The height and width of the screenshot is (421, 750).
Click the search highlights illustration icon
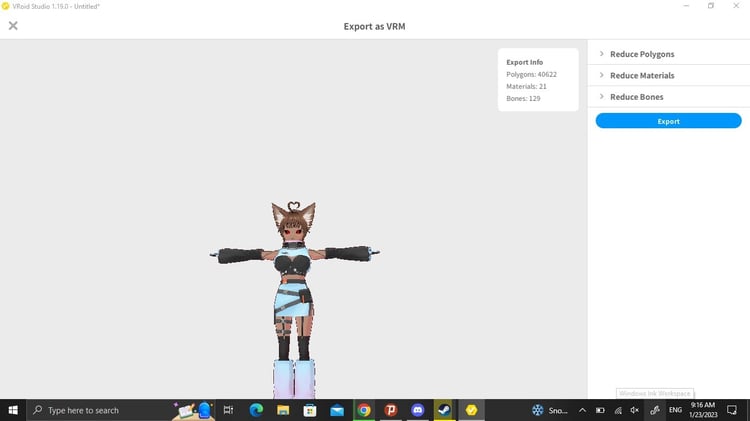pos(194,410)
